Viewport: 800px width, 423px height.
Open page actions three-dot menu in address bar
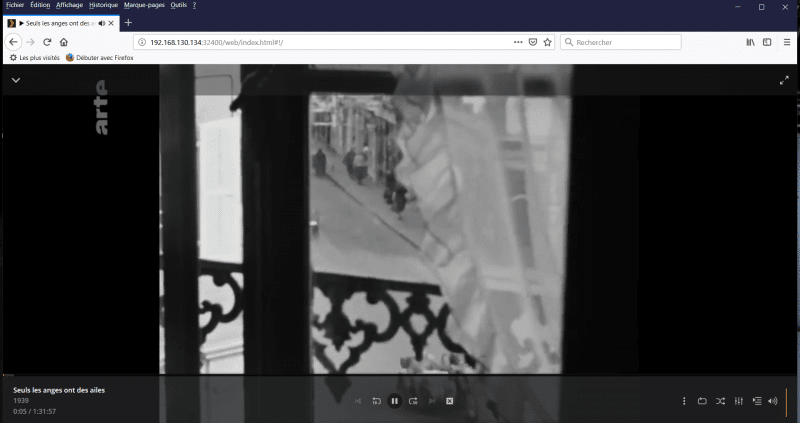[x=518, y=42]
